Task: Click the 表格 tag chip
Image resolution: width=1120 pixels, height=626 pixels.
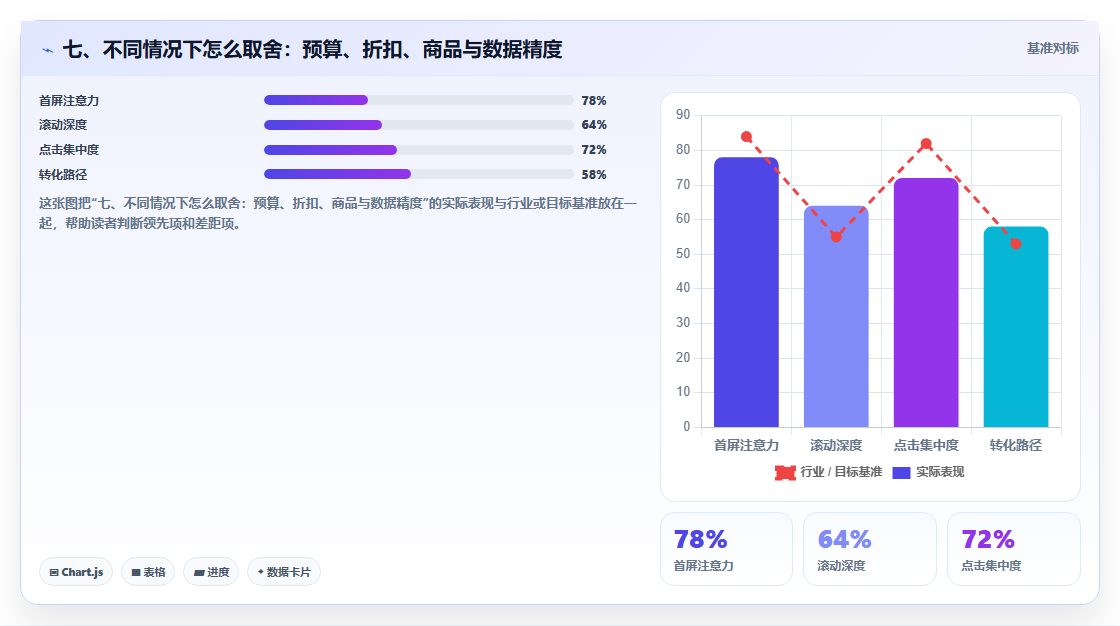Action: [x=148, y=572]
